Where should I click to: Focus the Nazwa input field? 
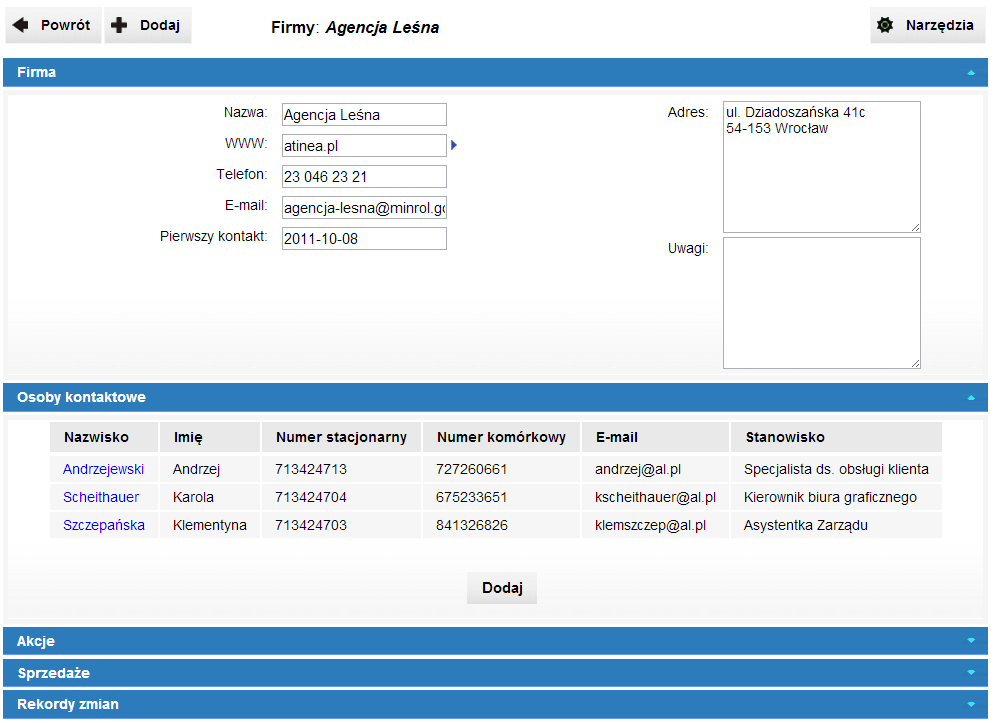click(364, 115)
